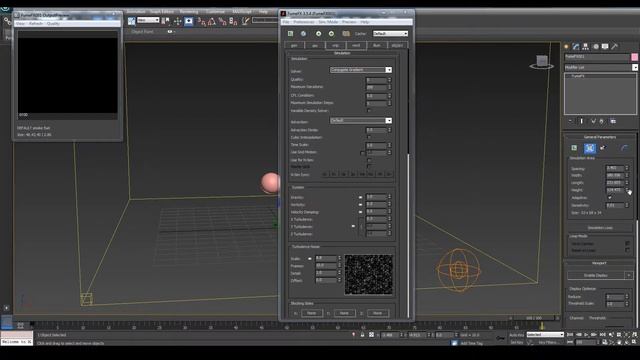Switch to the sim tab in FumeFX
The height and width of the screenshot is (360, 640).
[336, 45]
